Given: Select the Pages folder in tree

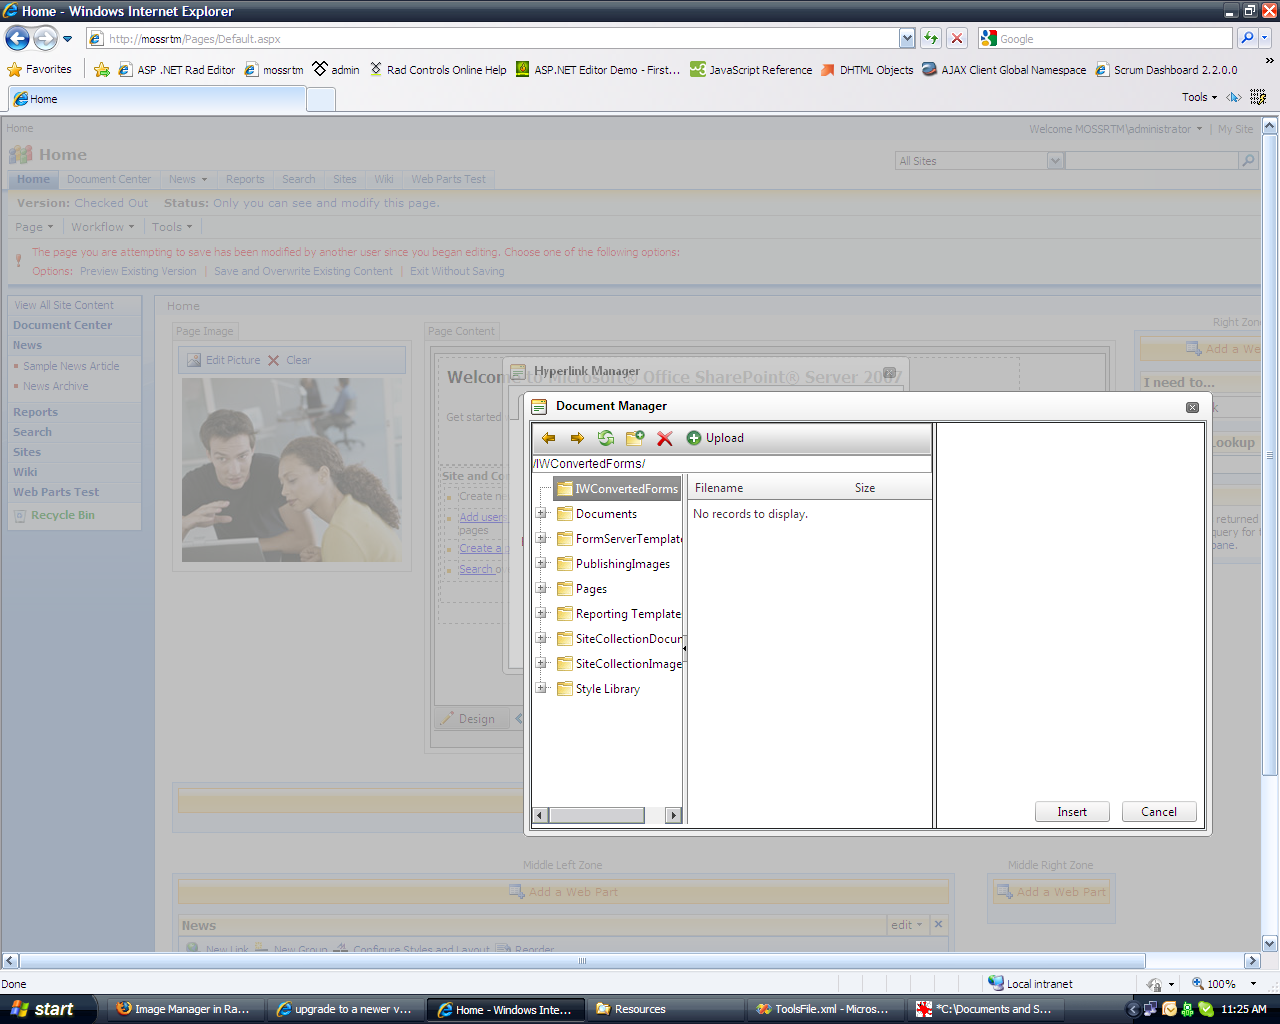Looking at the screenshot, I should pyautogui.click(x=582, y=589).
